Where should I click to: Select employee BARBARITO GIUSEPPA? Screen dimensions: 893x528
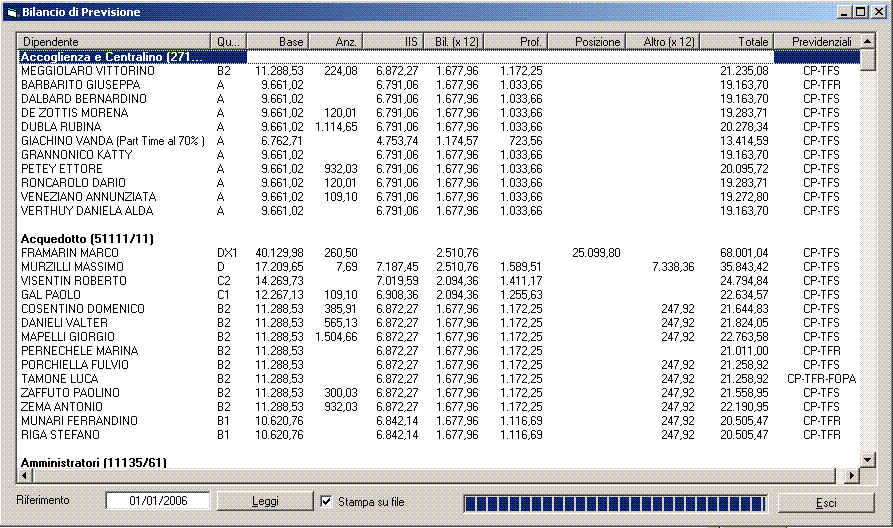tap(80, 85)
